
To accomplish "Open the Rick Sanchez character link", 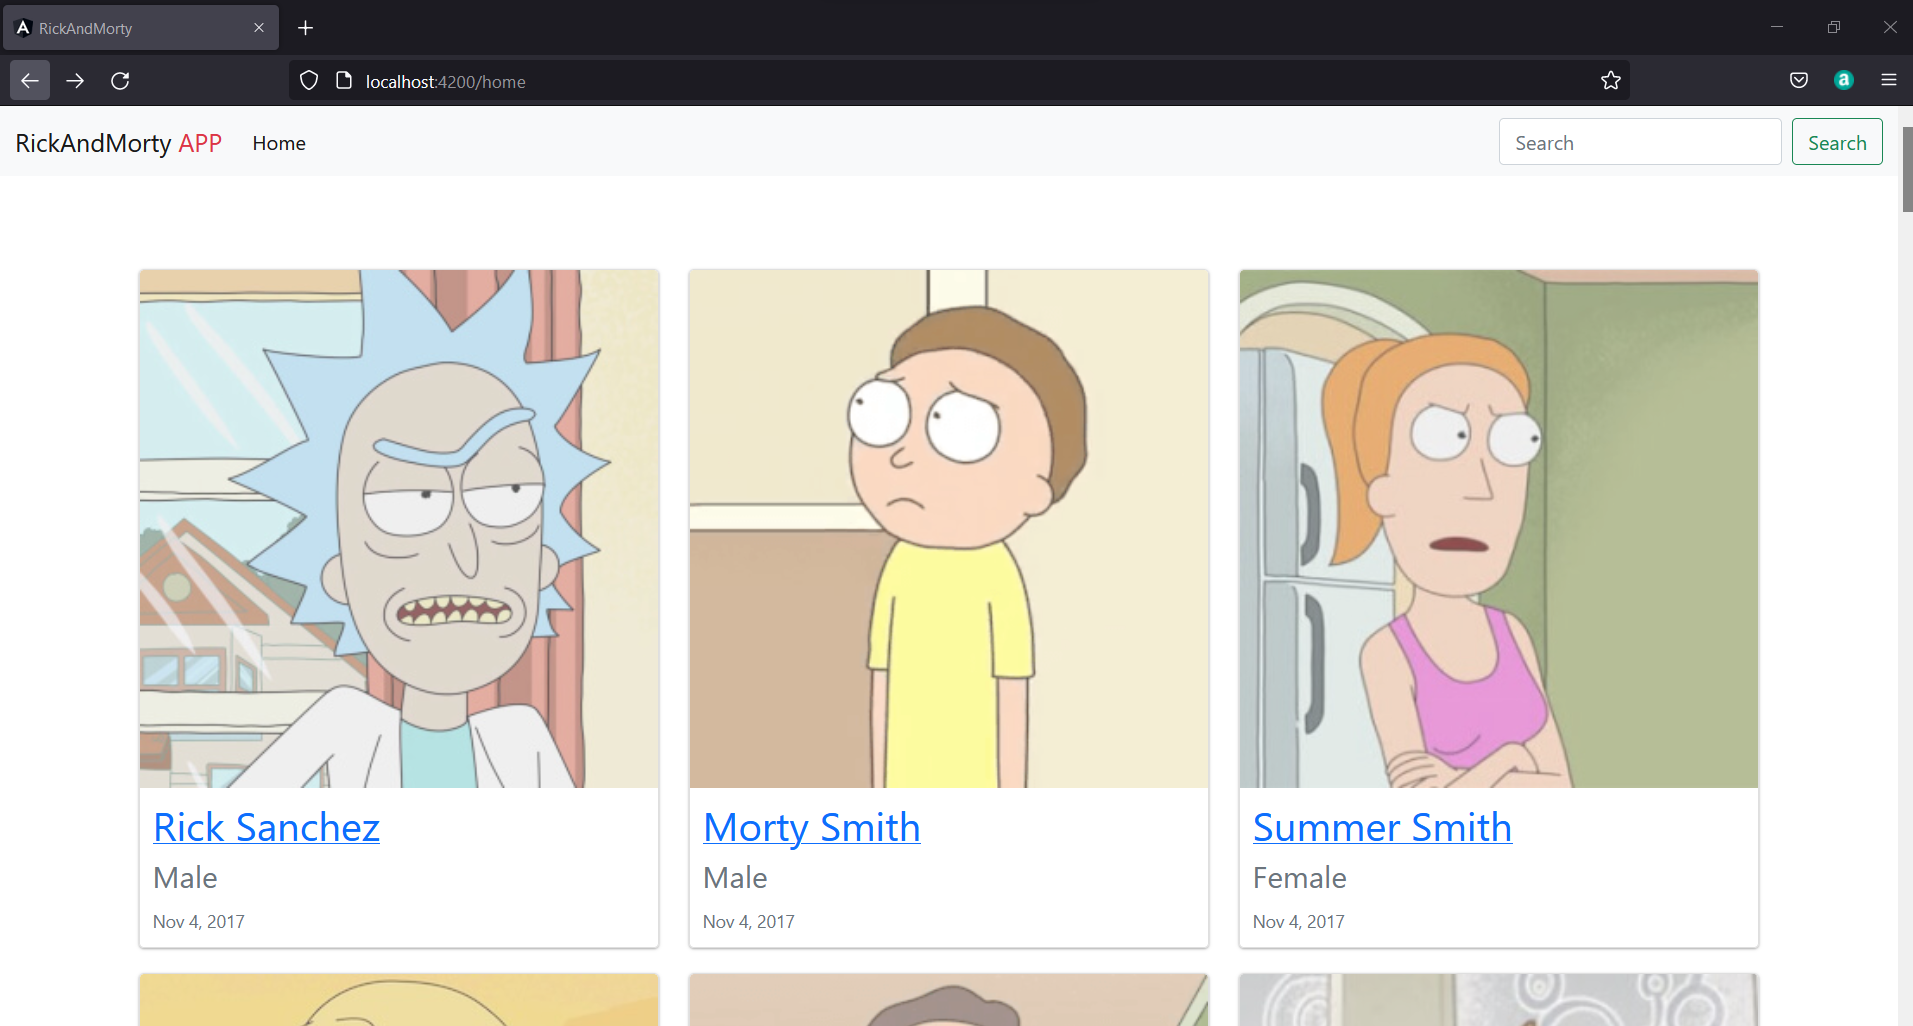I will (x=266, y=827).
